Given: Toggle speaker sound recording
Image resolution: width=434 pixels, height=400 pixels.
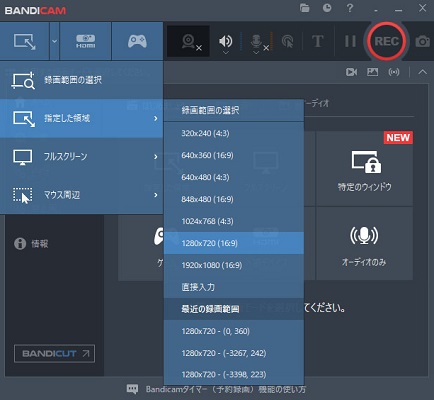Looking at the screenshot, I should [x=226, y=40].
